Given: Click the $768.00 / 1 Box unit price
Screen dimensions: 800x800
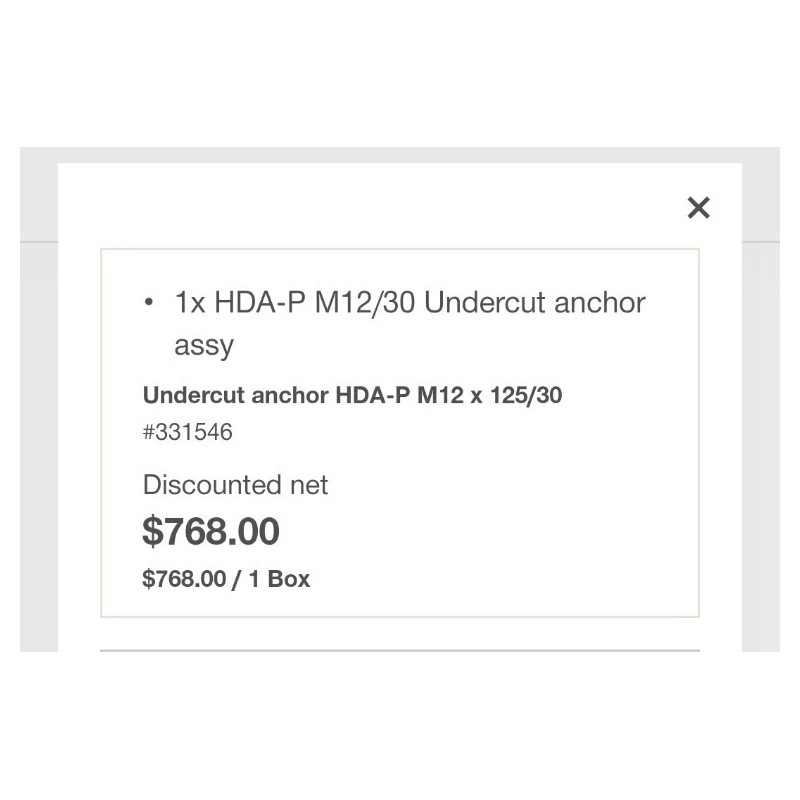Looking at the screenshot, I should [x=226, y=579].
